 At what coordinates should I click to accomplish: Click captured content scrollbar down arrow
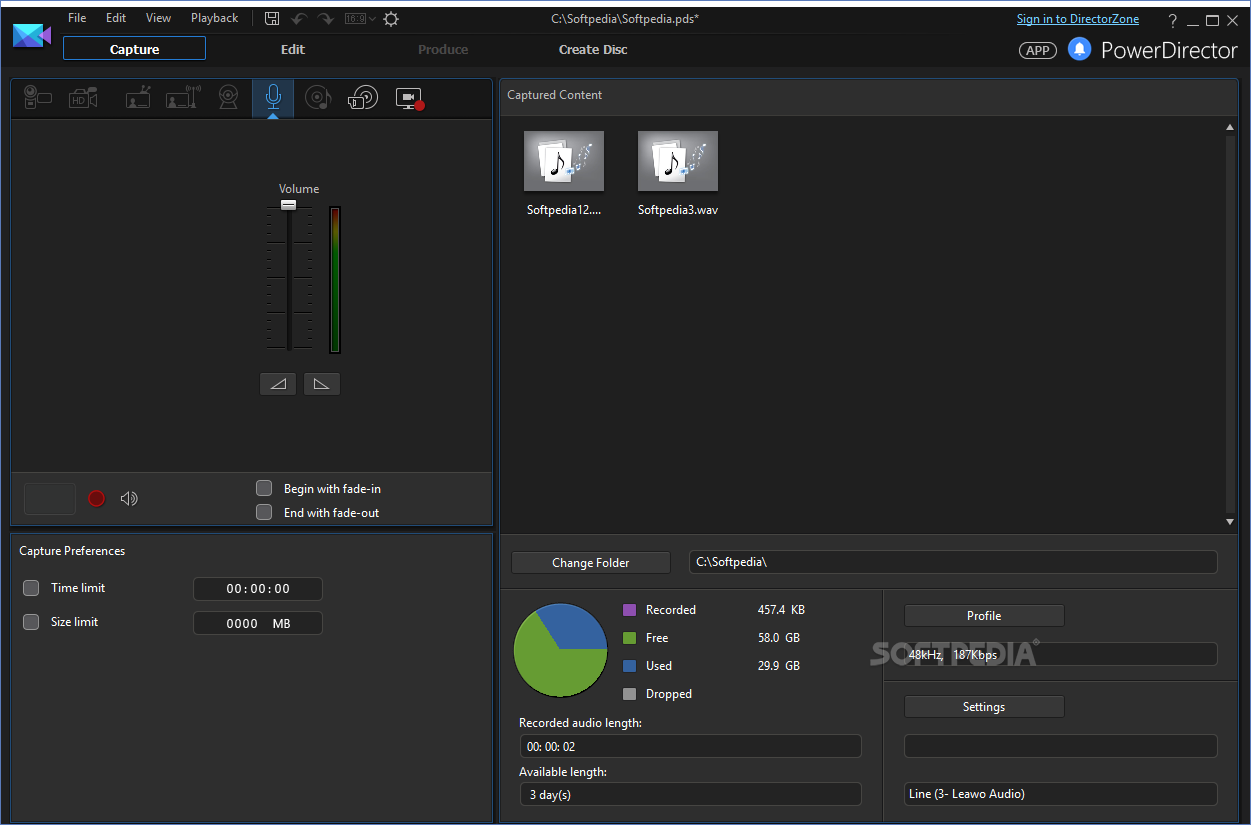[x=1231, y=522]
